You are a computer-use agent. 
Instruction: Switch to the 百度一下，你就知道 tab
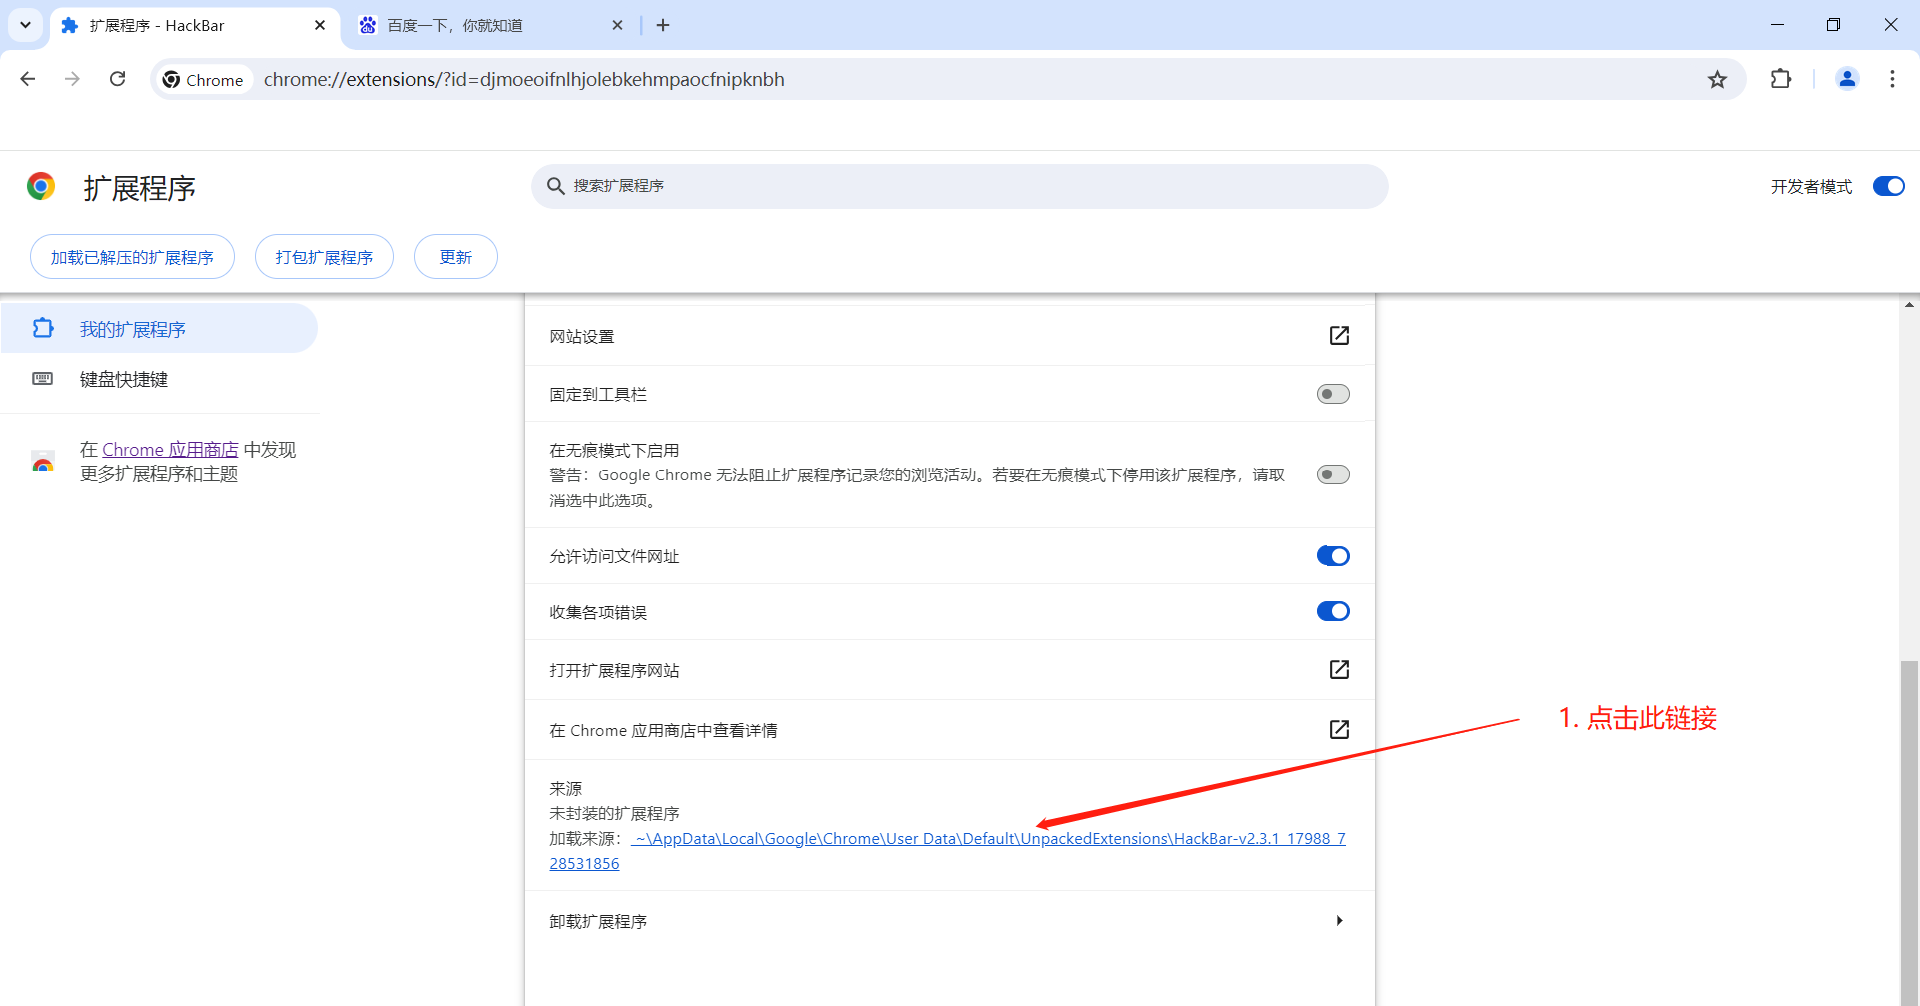point(491,25)
